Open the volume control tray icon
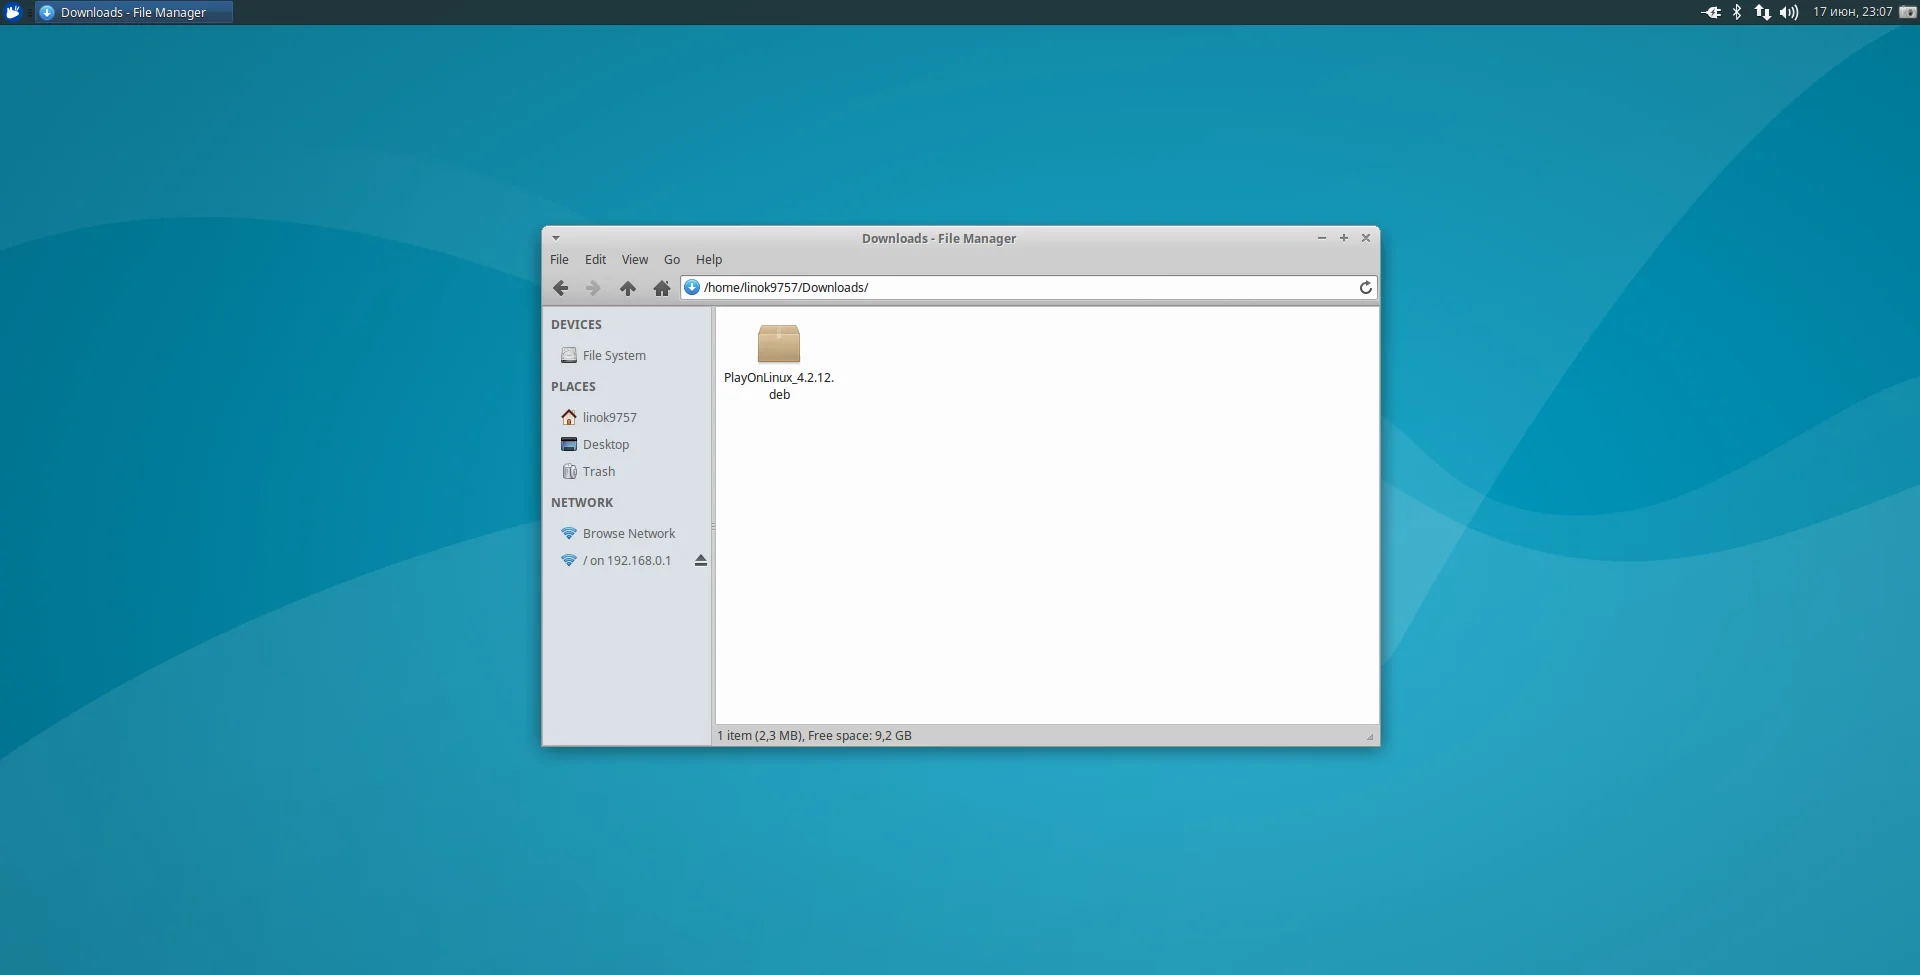The height and width of the screenshot is (975, 1920). point(1789,12)
